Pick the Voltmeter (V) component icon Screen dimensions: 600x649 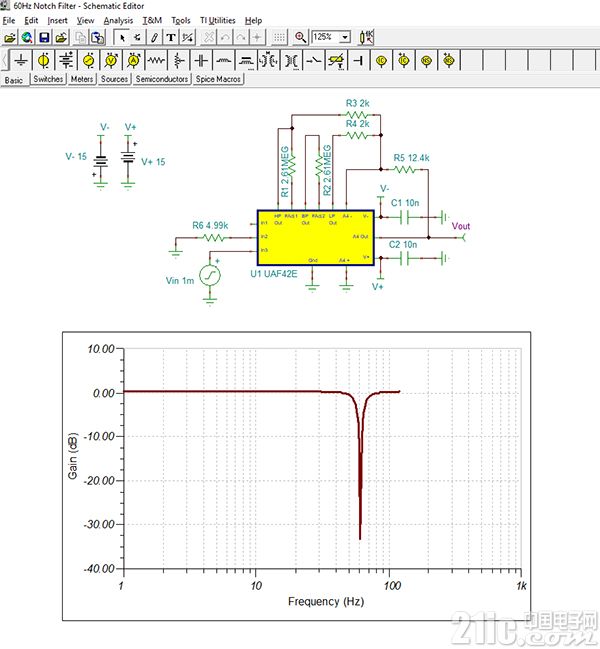(x=111, y=60)
